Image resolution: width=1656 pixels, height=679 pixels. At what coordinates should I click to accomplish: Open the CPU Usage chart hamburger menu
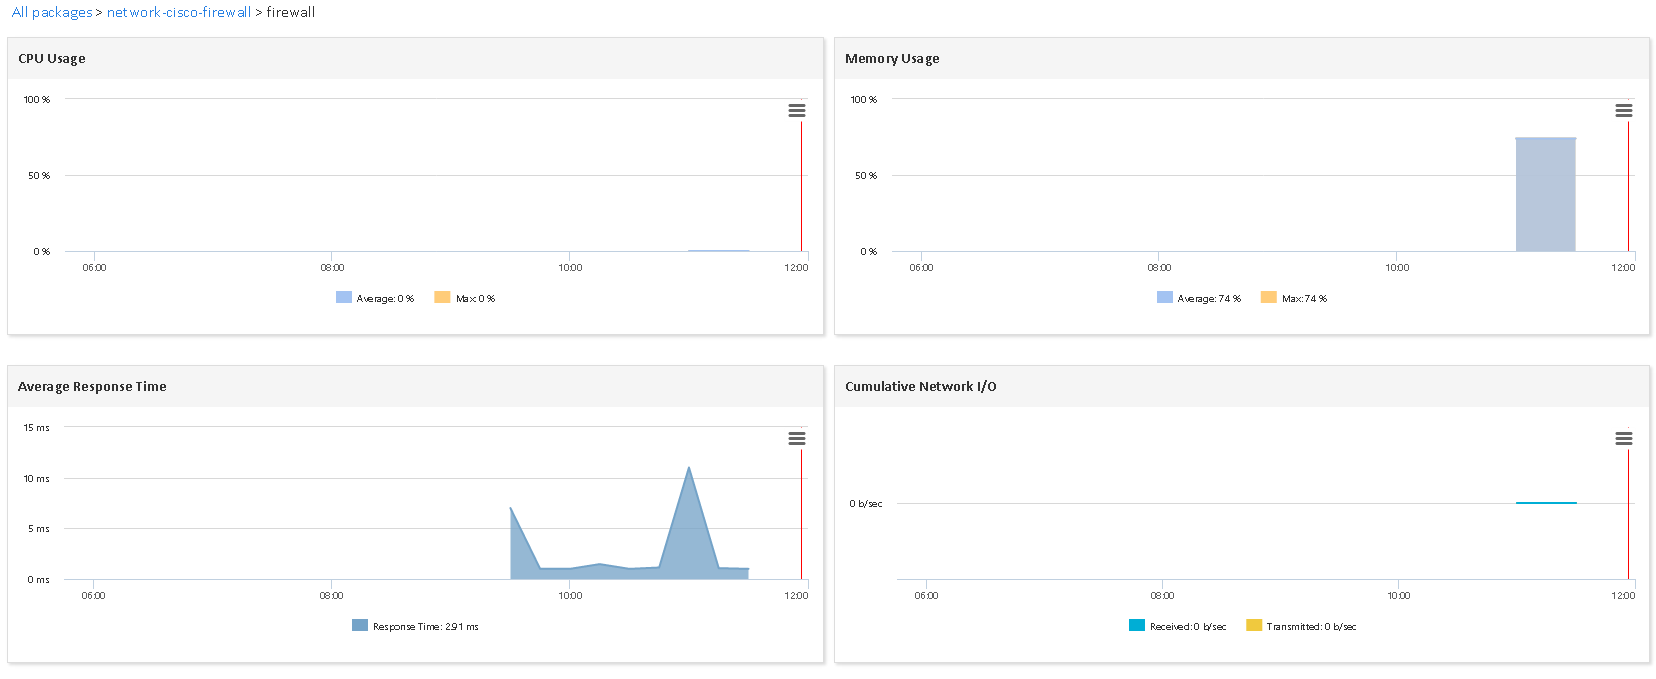(796, 111)
